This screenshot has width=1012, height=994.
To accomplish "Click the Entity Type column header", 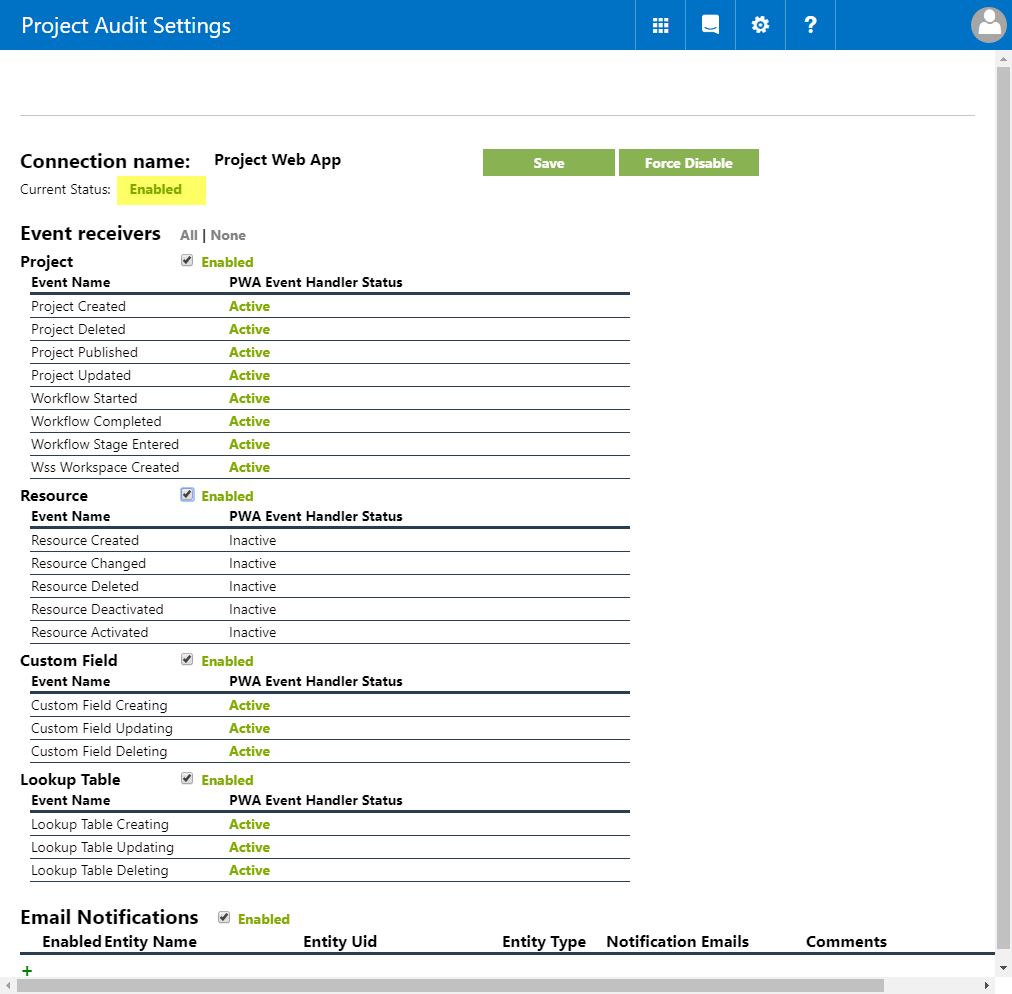I will click(x=544, y=942).
